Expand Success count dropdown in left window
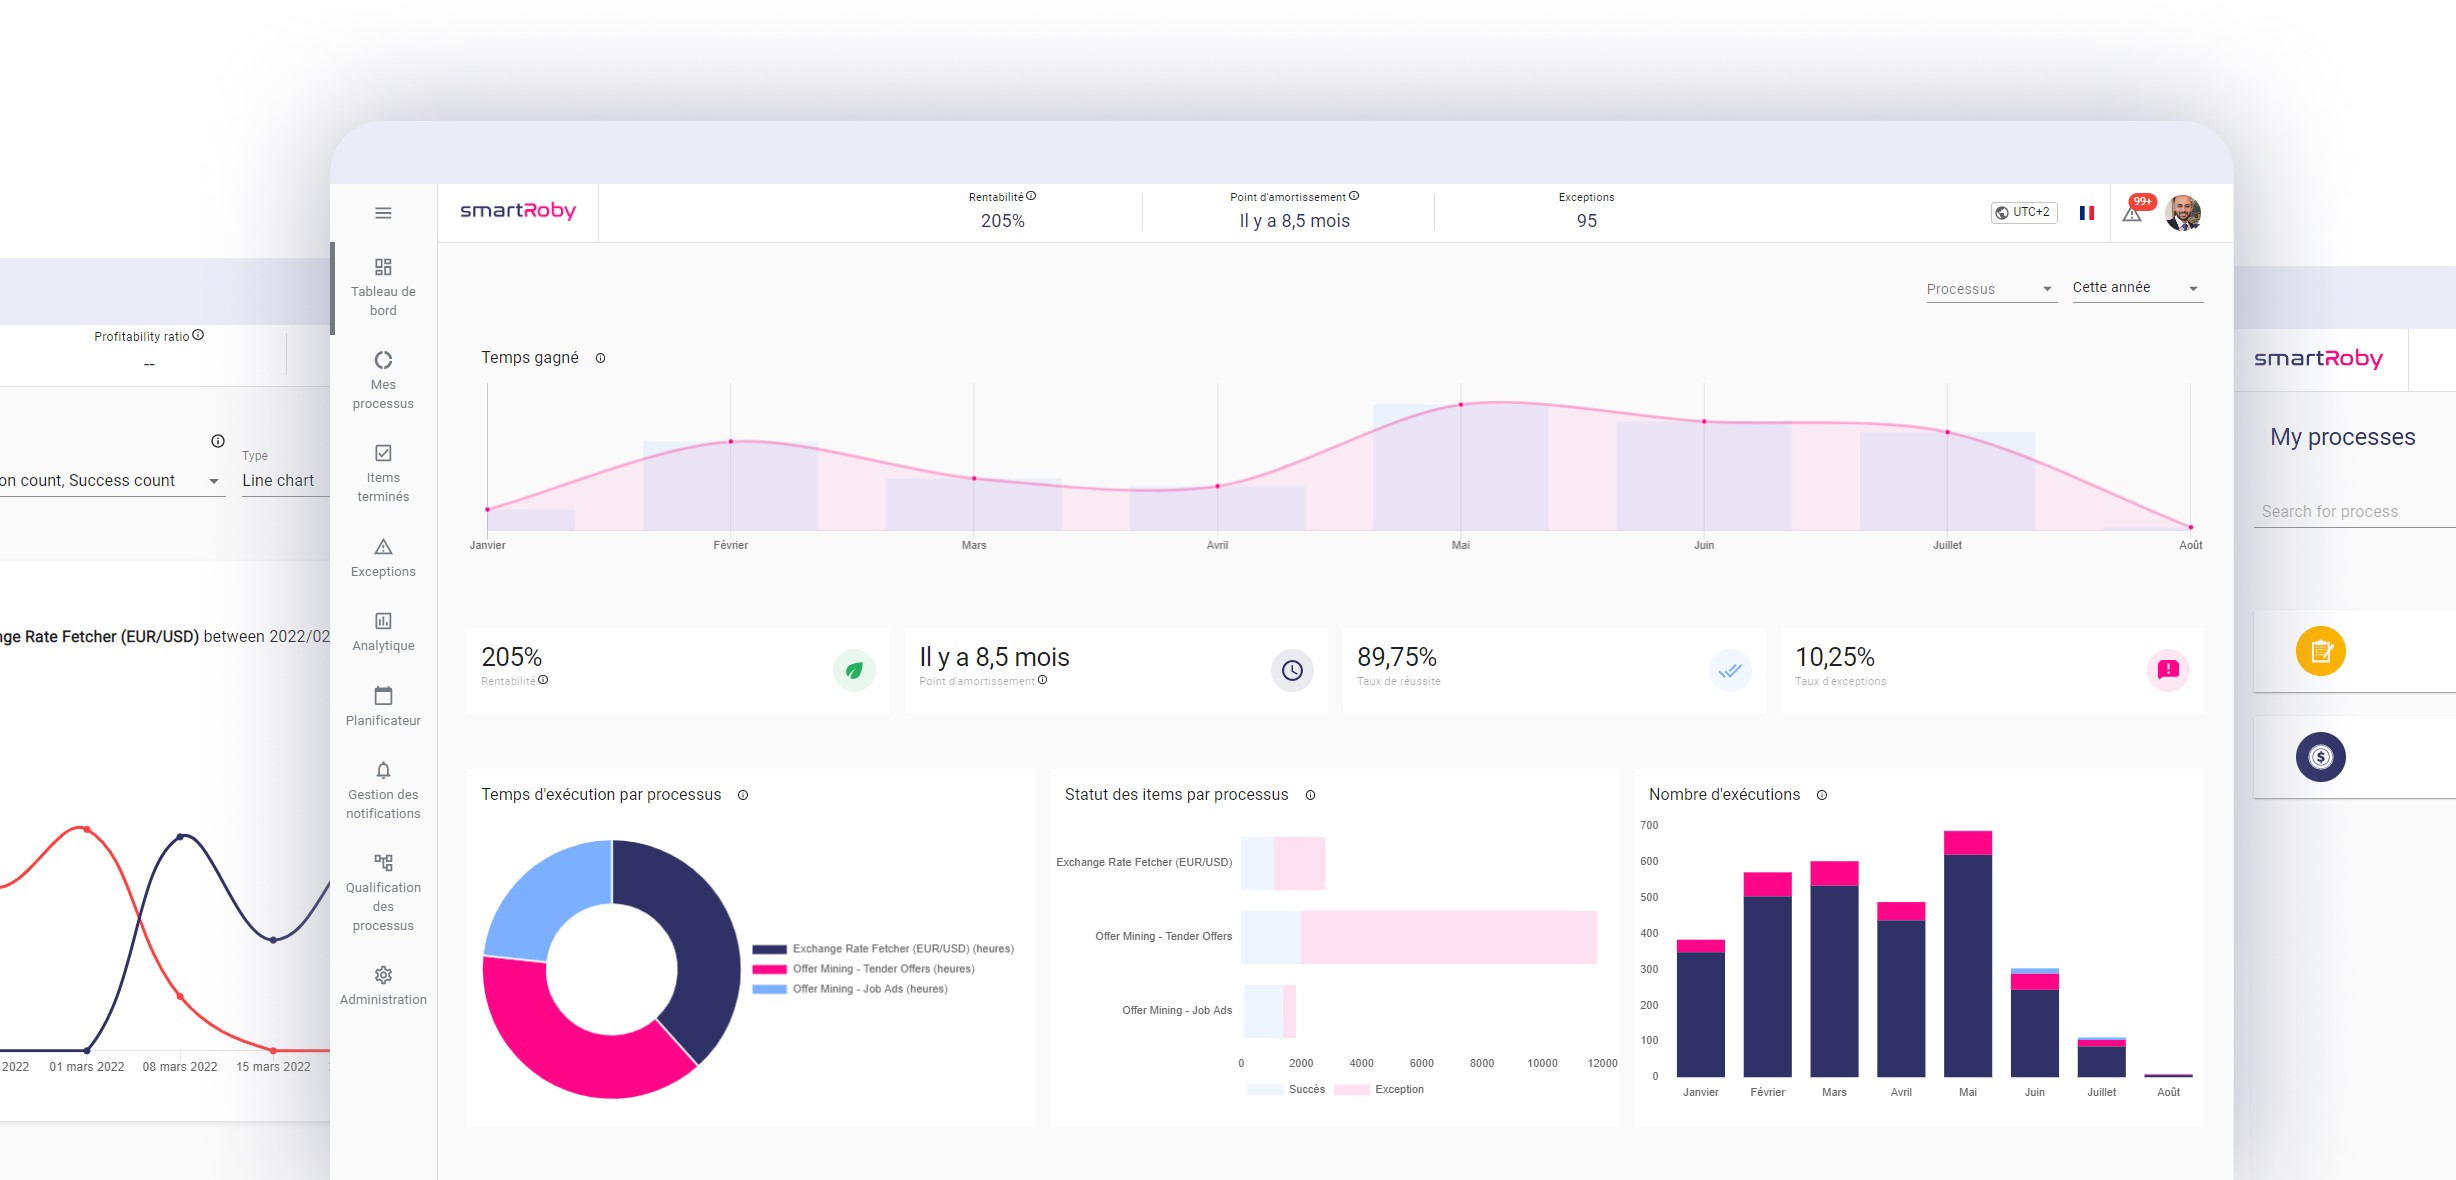The width and height of the screenshot is (2456, 1180). (x=112, y=481)
